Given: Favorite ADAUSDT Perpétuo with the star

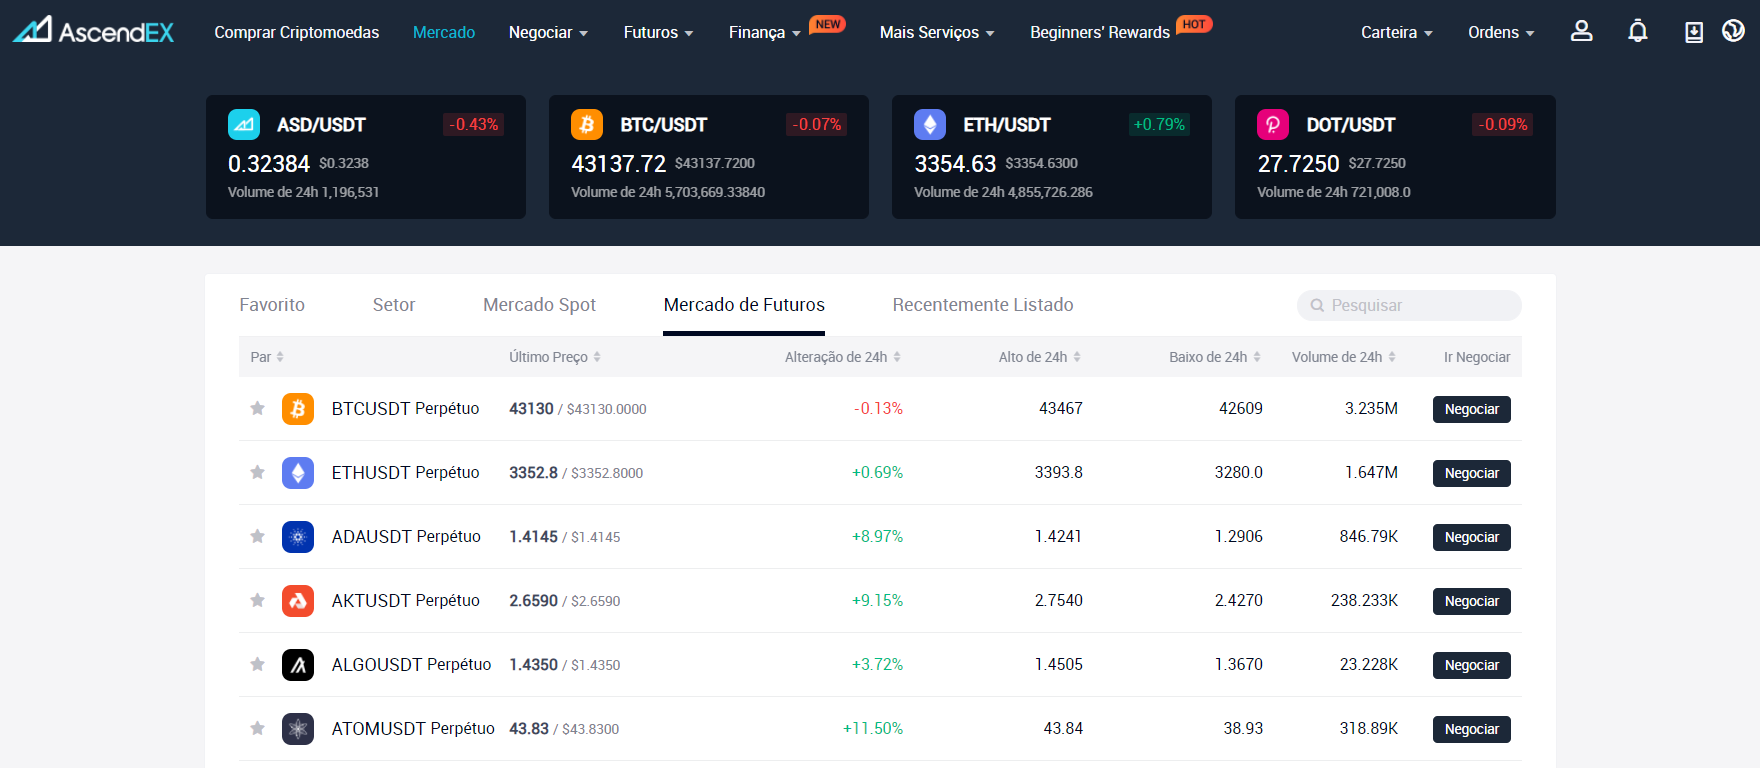Looking at the screenshot, I should pyautogui.click(x=257, y=536).
